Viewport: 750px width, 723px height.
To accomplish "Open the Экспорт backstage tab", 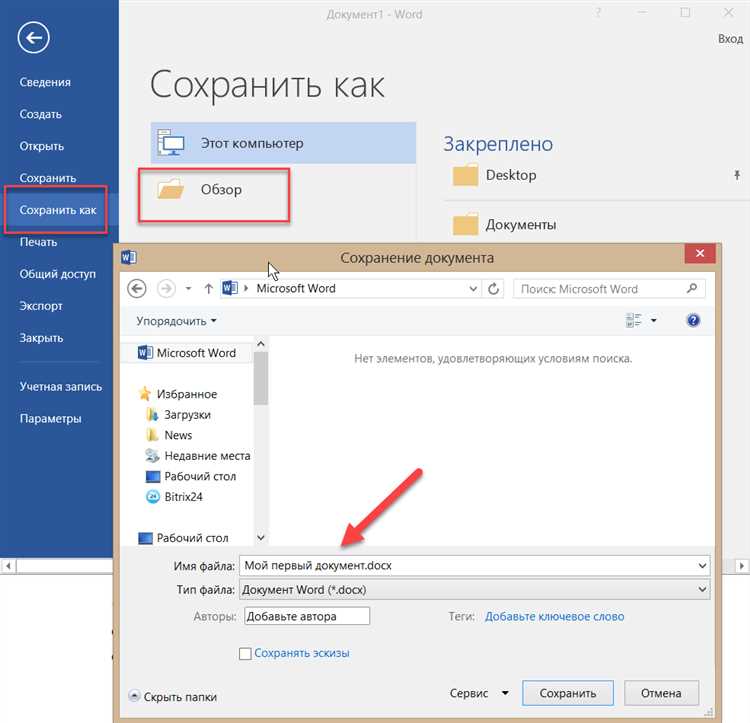I will [41, 306].
